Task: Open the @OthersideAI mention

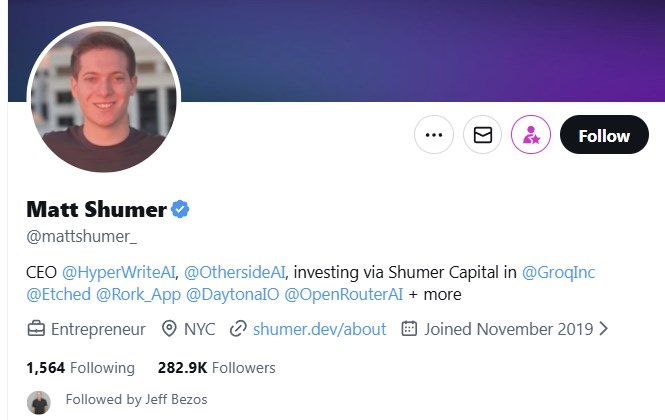Action: point(233,272)
